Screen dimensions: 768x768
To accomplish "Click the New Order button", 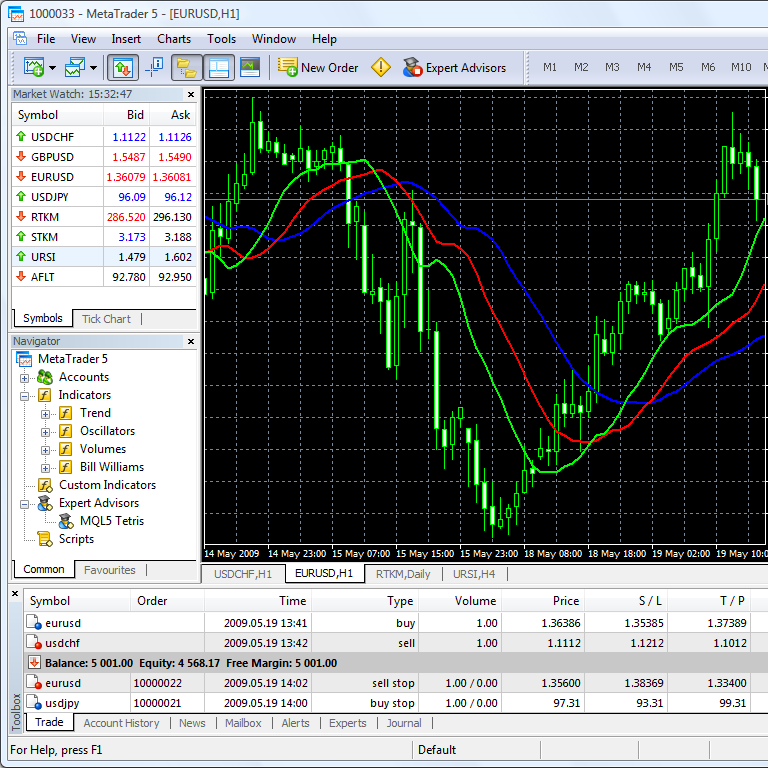I will [318, 68].
